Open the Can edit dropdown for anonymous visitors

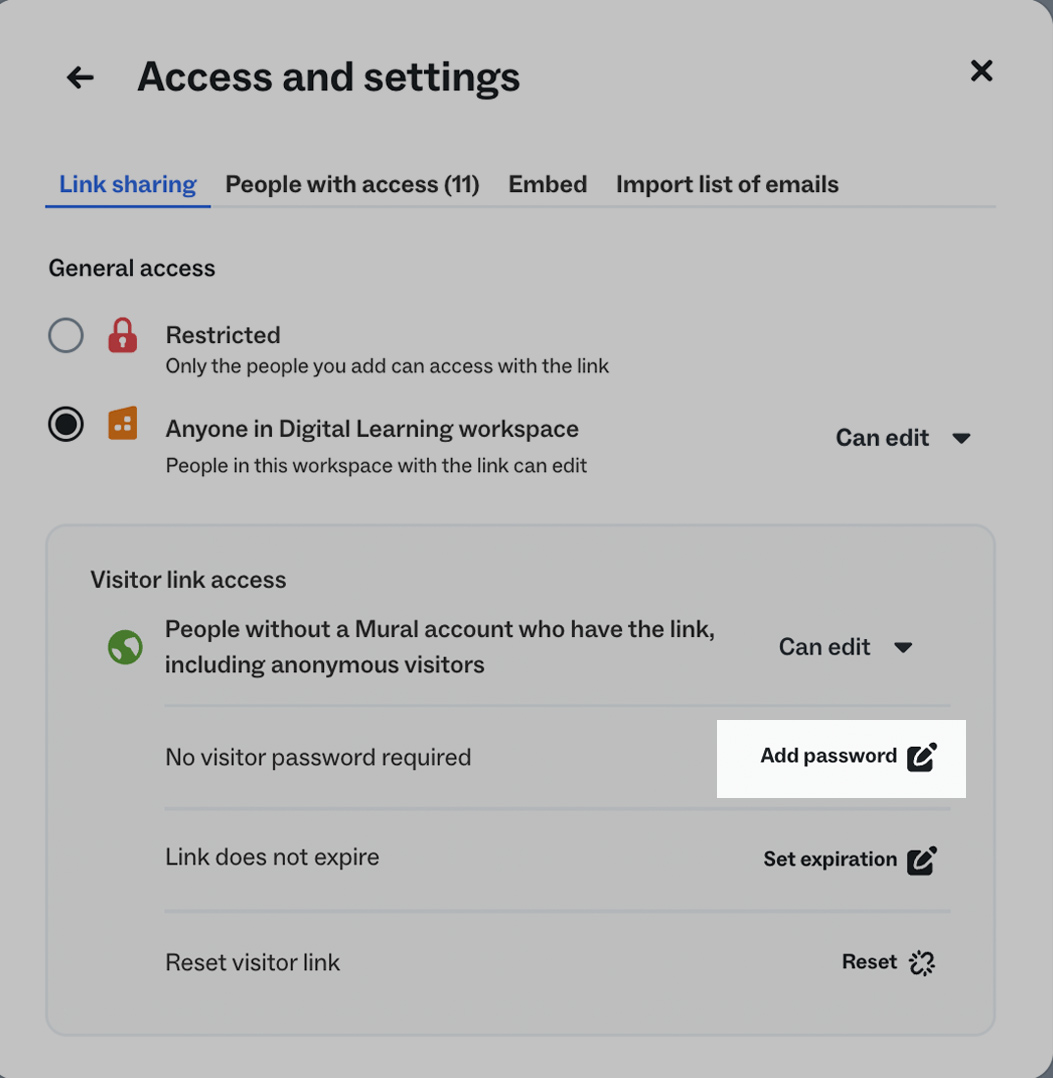pos(847,647)
